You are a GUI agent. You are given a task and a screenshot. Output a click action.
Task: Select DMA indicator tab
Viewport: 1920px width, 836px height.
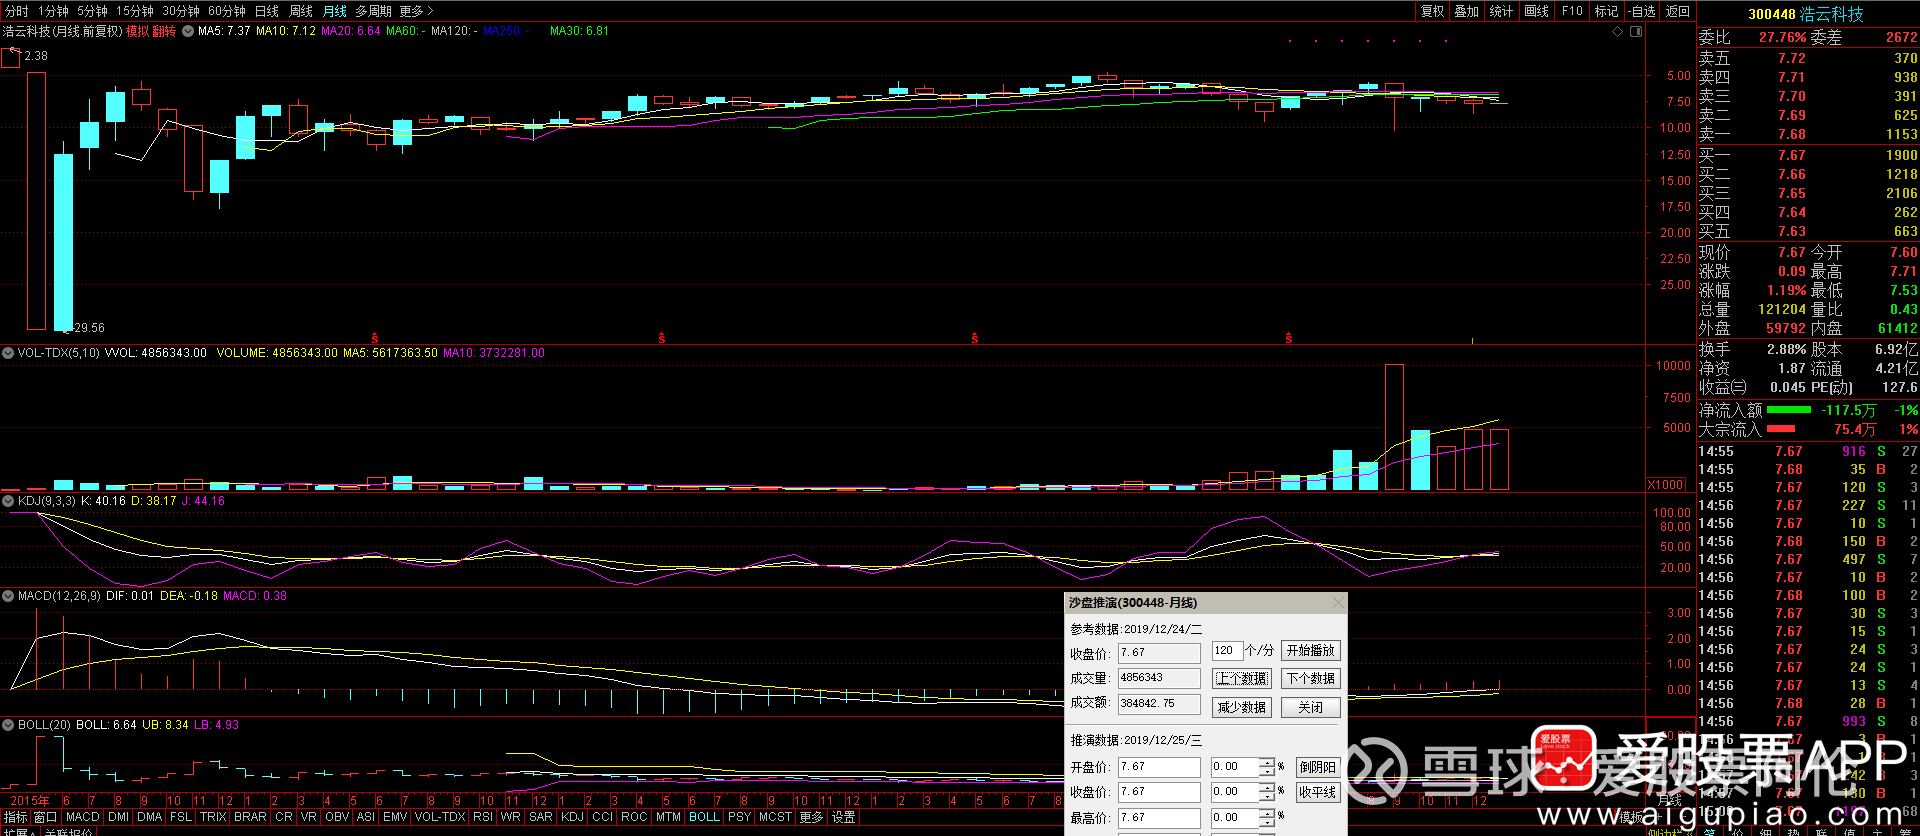149,817
